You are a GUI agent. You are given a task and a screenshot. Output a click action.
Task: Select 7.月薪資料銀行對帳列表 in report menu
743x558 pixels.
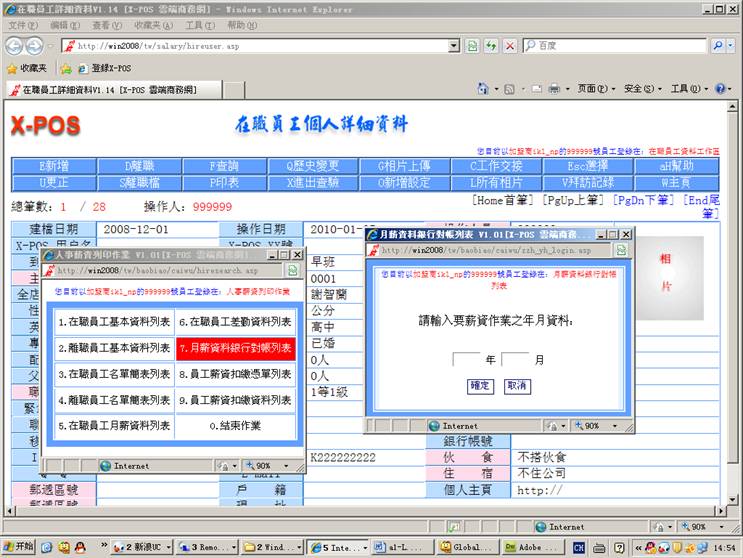[235, 348]
